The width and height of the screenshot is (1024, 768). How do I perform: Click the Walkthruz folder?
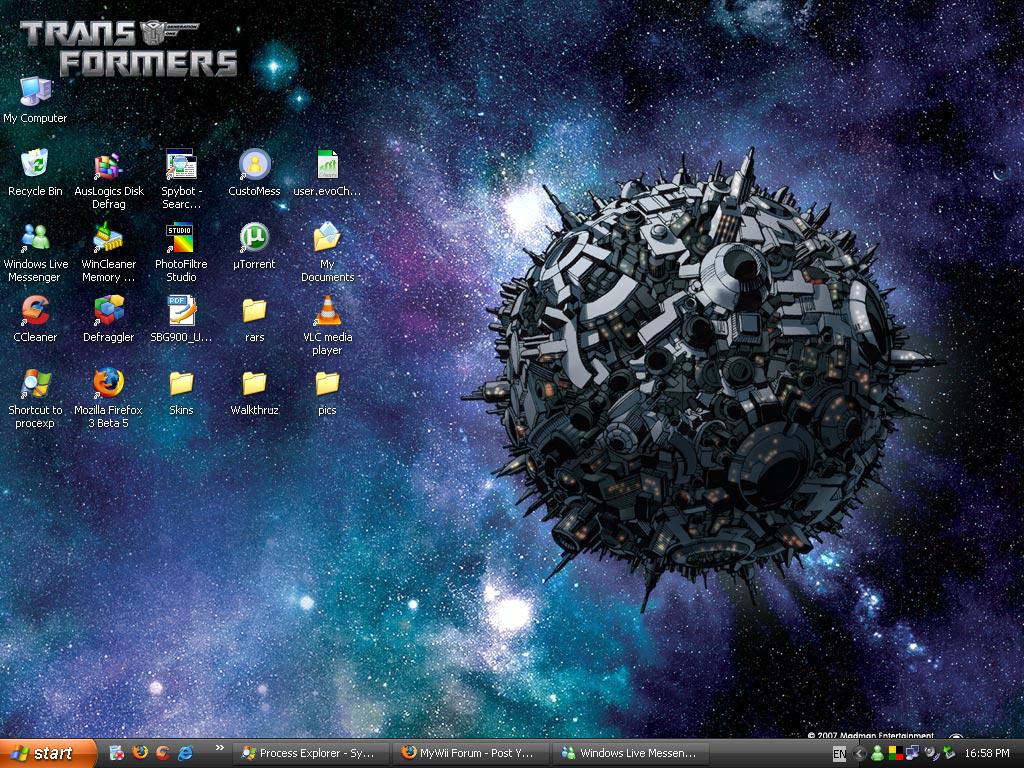coord(254,383)
